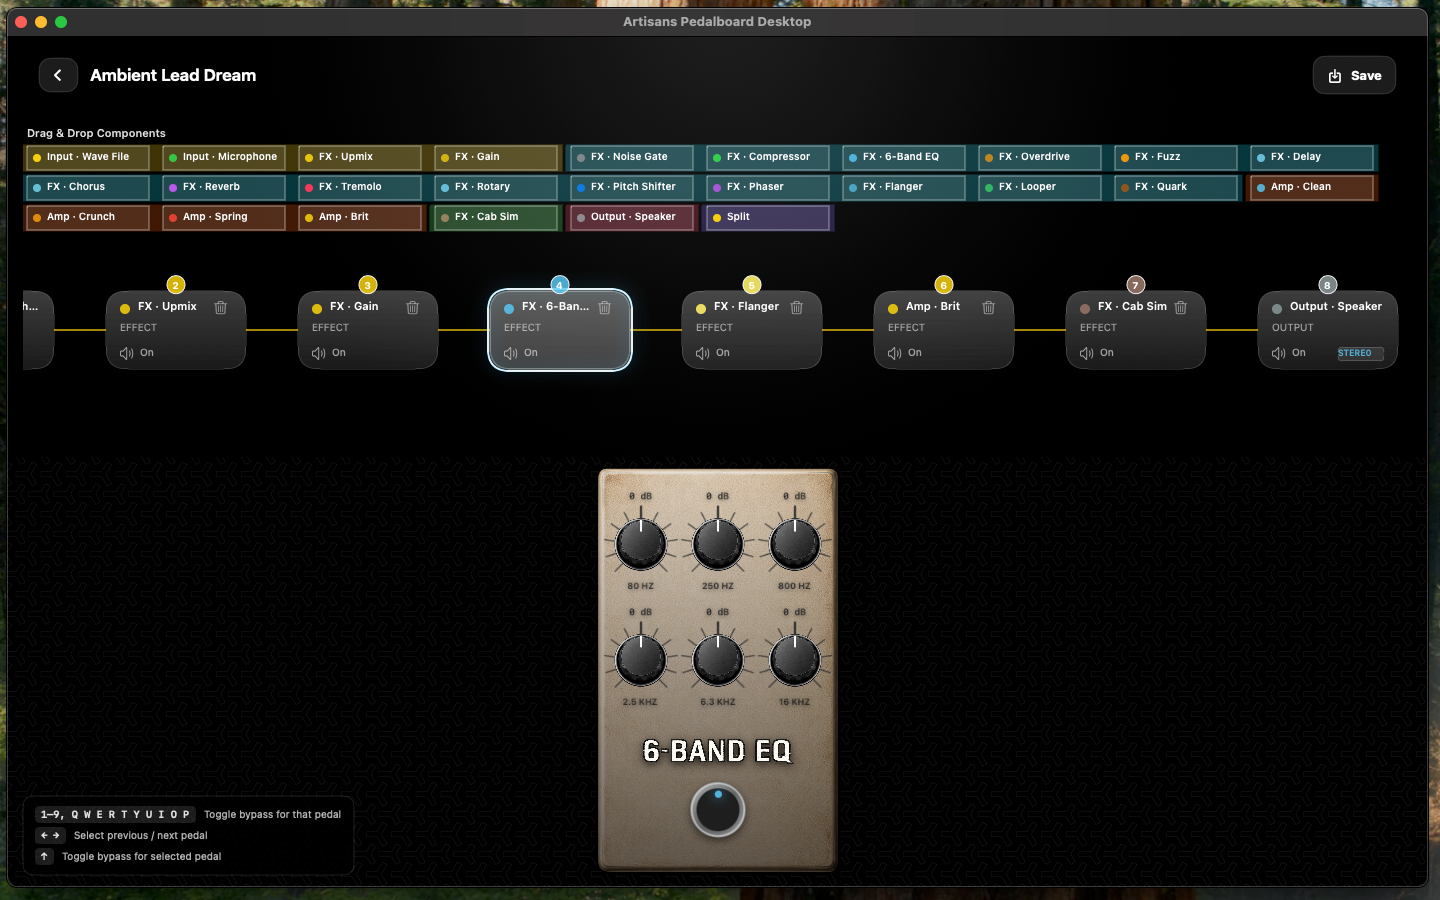
Task: Select FX · Compressor component
Action: 768,157
